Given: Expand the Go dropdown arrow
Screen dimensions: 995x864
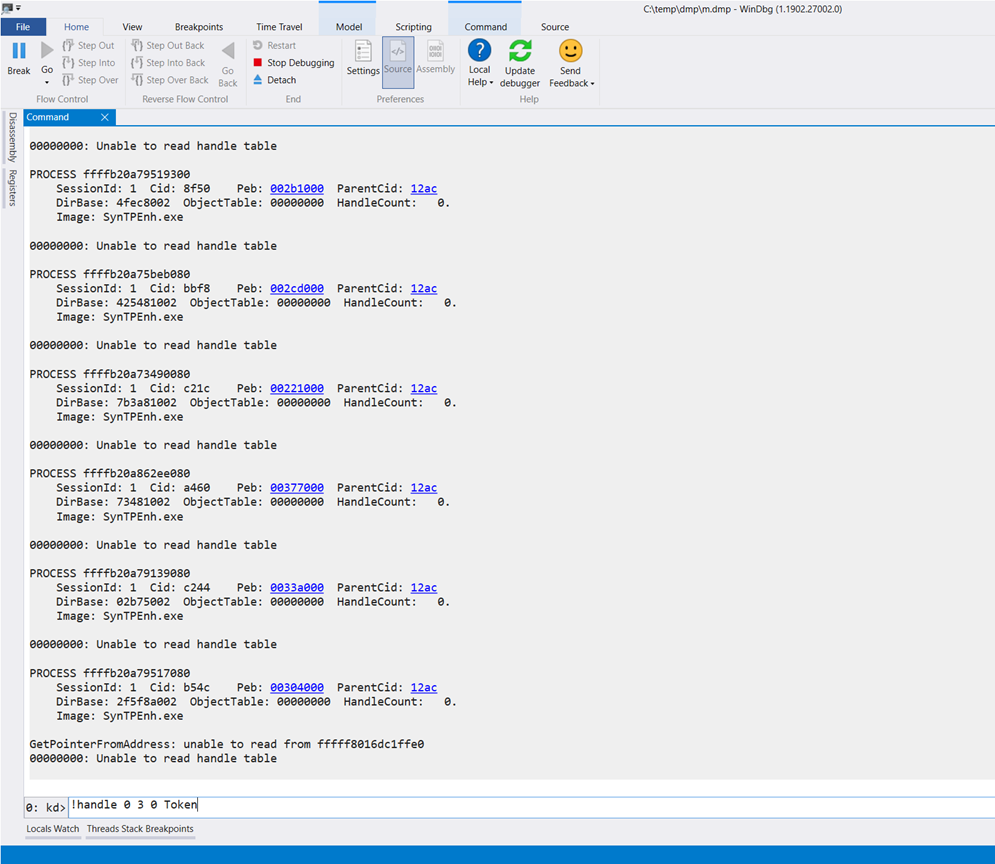Looking at the screenshot, I should (x=47, y=82).
